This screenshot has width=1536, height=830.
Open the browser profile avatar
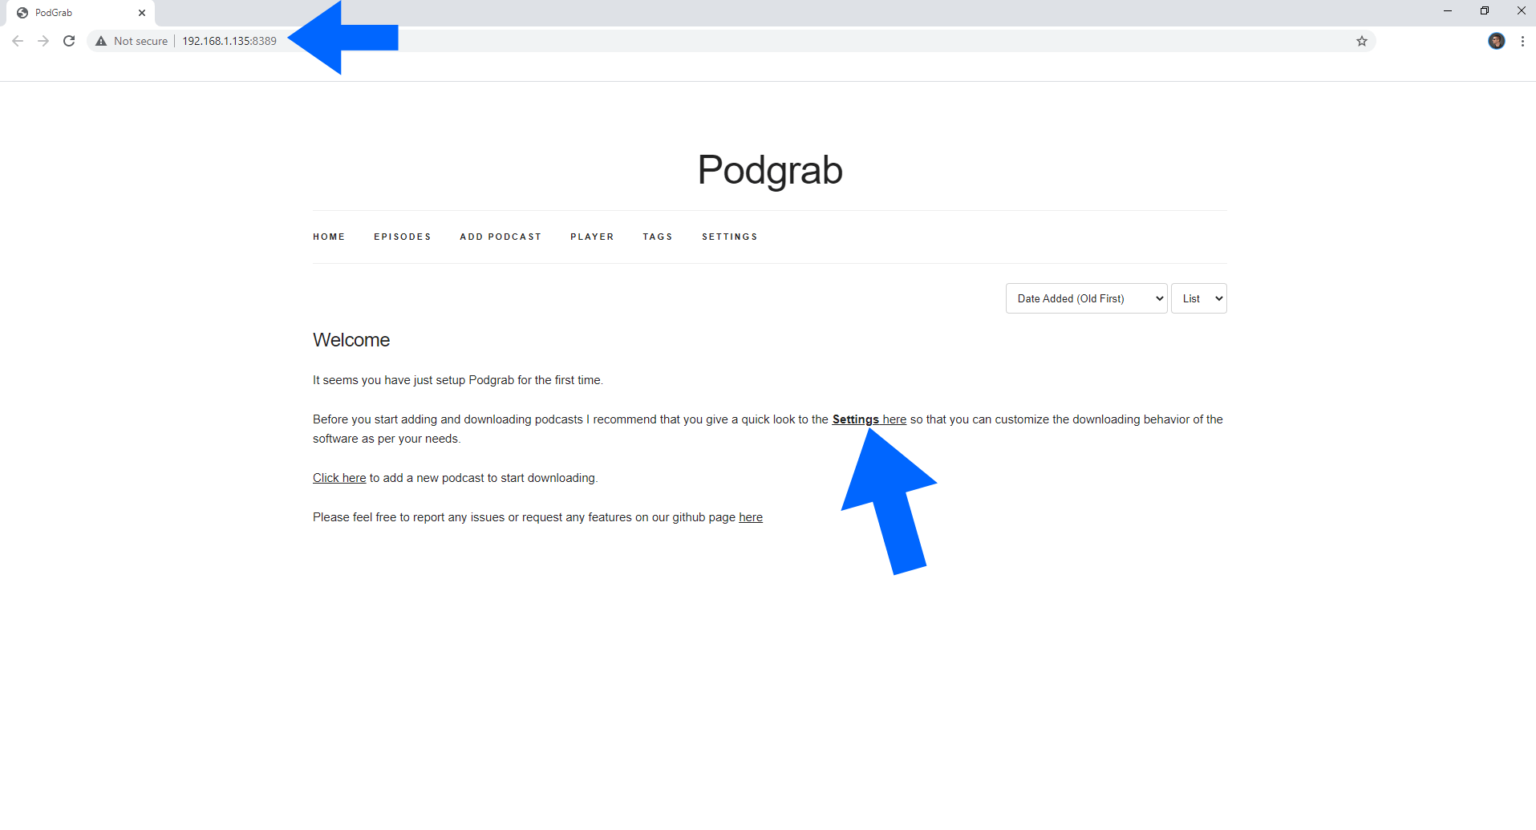tap(1495, 41)
